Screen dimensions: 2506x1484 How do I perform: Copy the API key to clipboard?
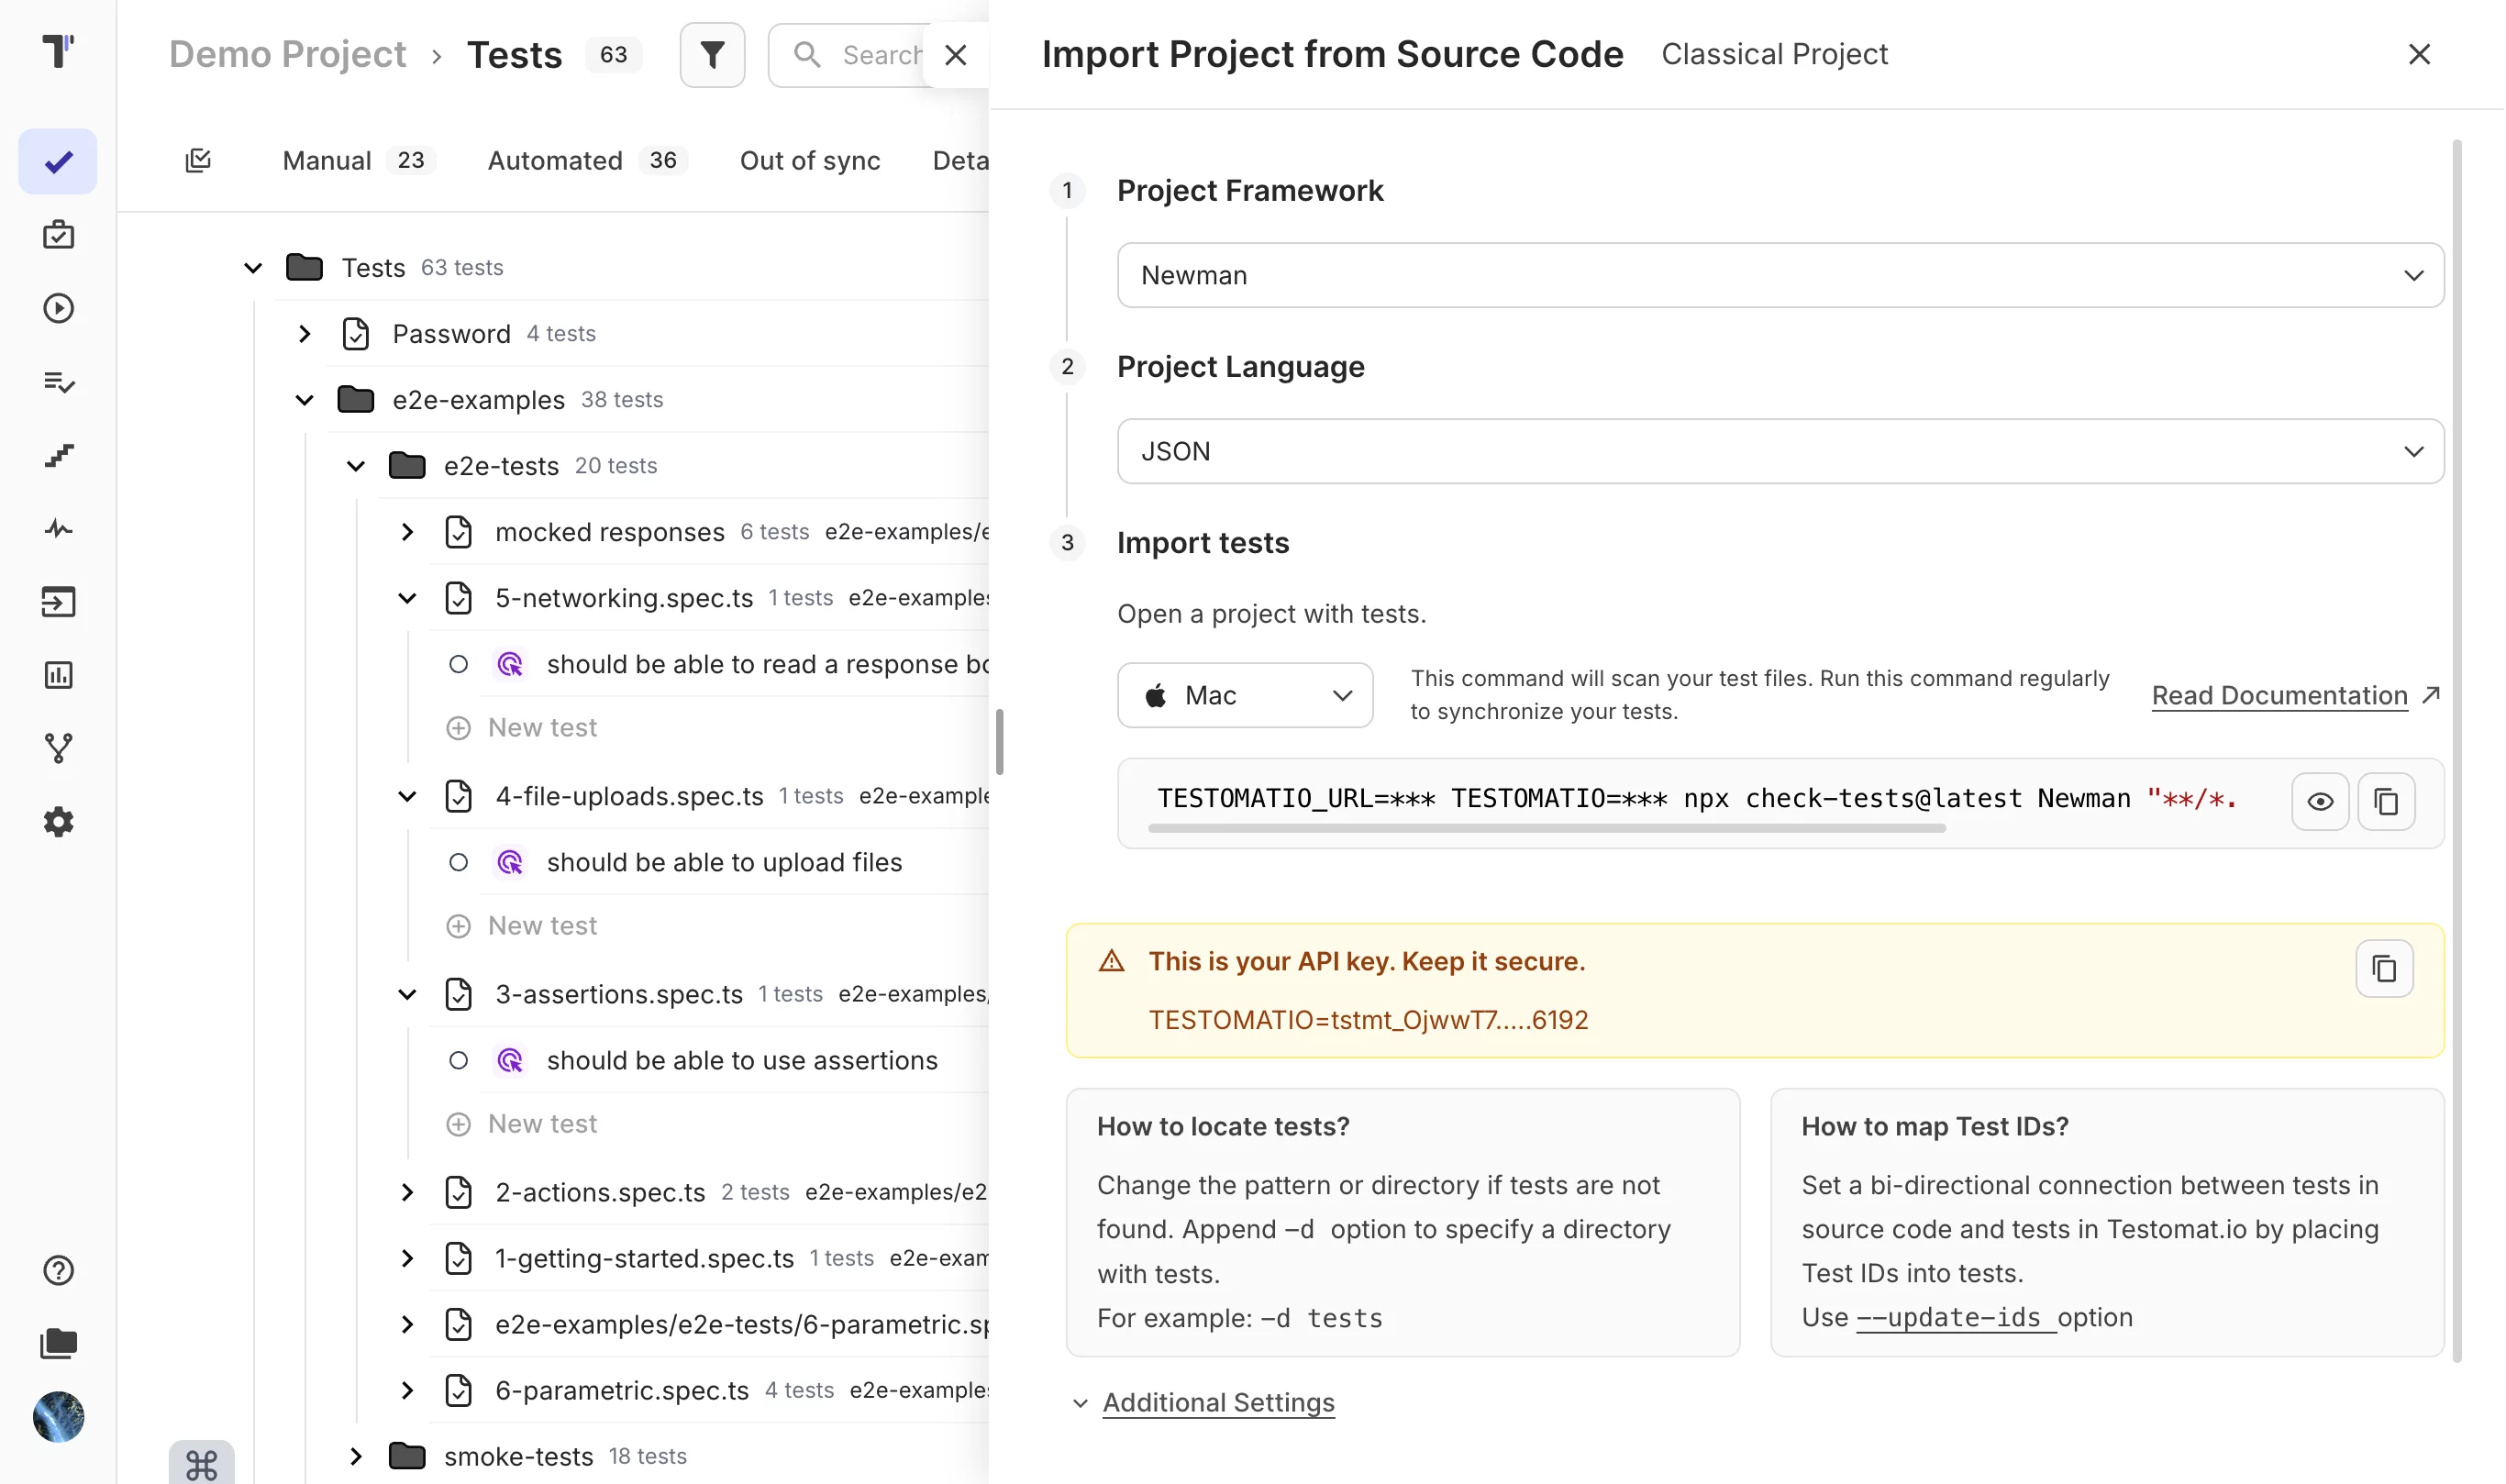click(2385, 968)
